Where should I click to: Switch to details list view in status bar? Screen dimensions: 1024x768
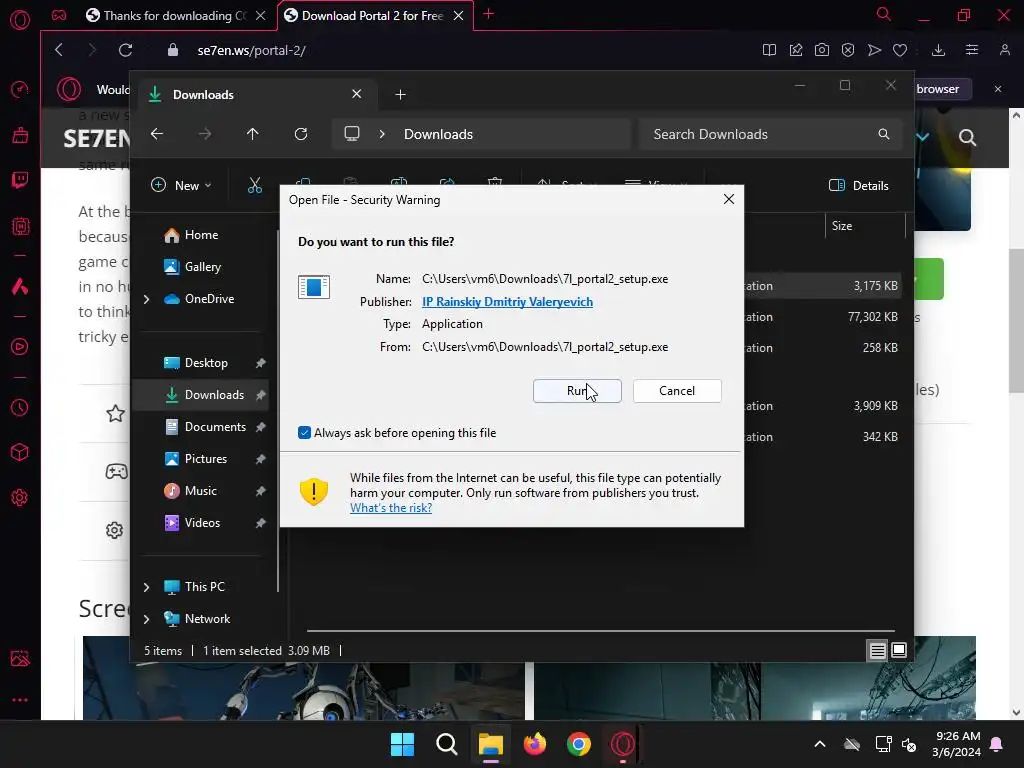coord(877,650)
